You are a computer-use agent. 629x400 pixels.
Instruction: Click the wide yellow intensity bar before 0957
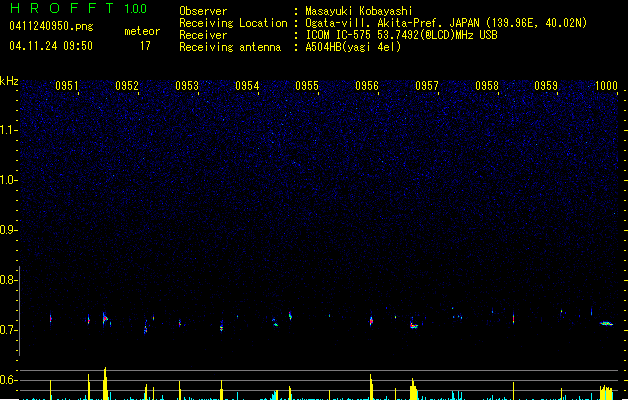pos(413,389)
